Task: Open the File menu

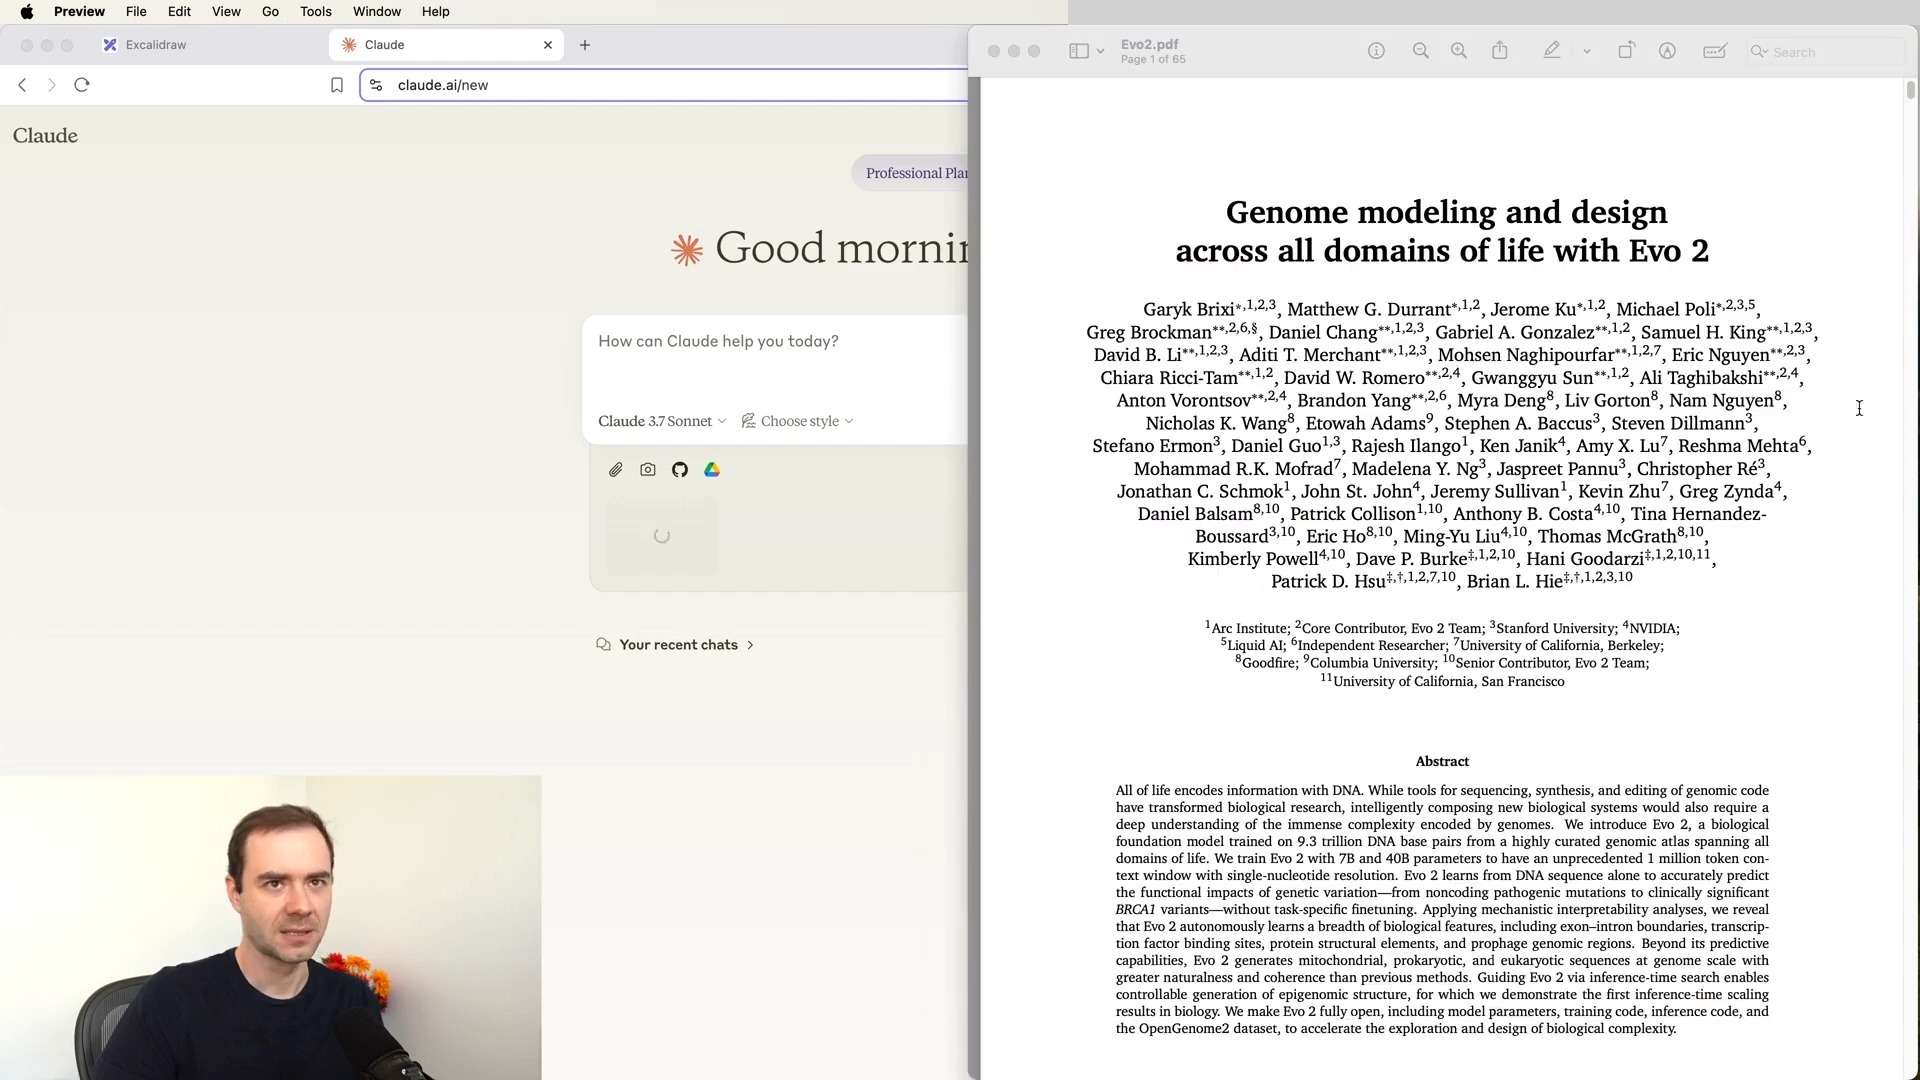Action: [136, 12]
